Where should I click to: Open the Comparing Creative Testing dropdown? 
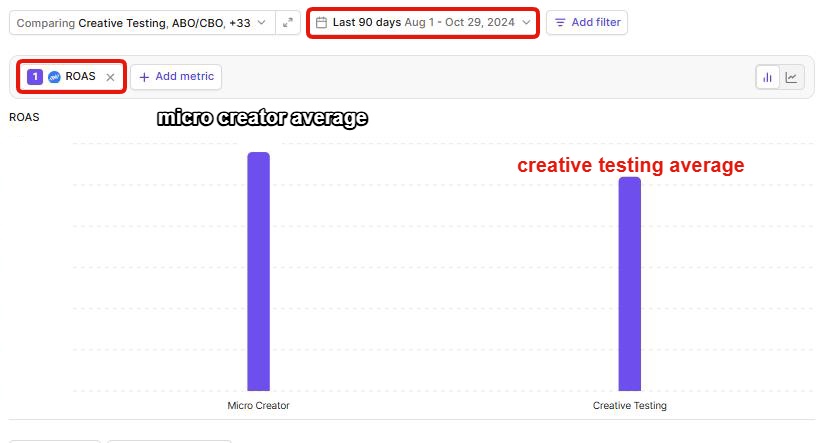142,23
